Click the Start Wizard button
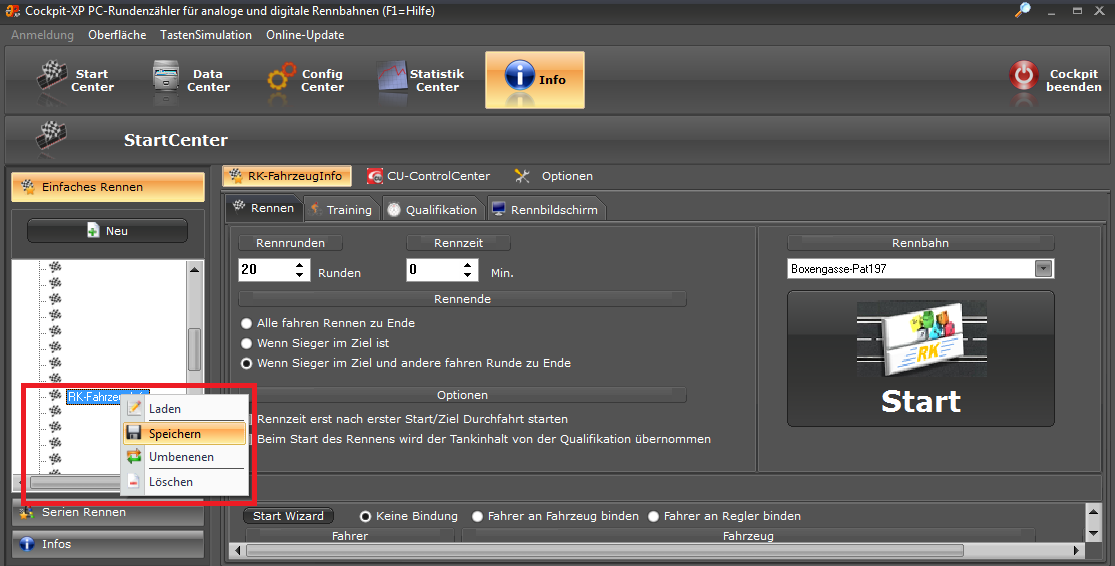The width and height of the screenshot is (1115, 566). [x=288, y=516]
